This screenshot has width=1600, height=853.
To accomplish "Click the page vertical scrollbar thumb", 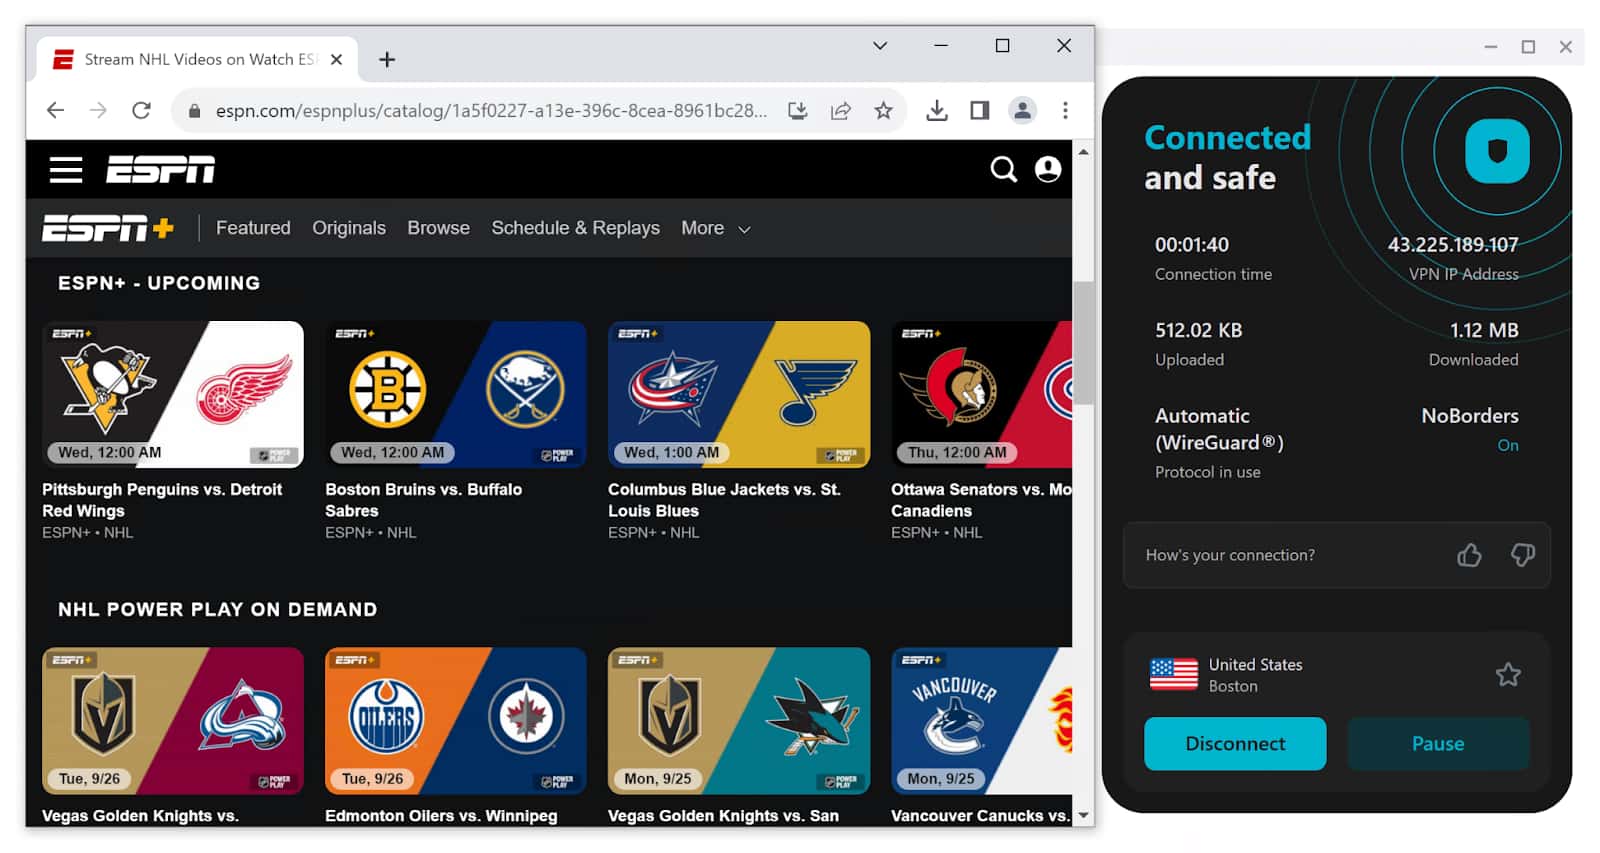I will click(x=1083, y=342).
